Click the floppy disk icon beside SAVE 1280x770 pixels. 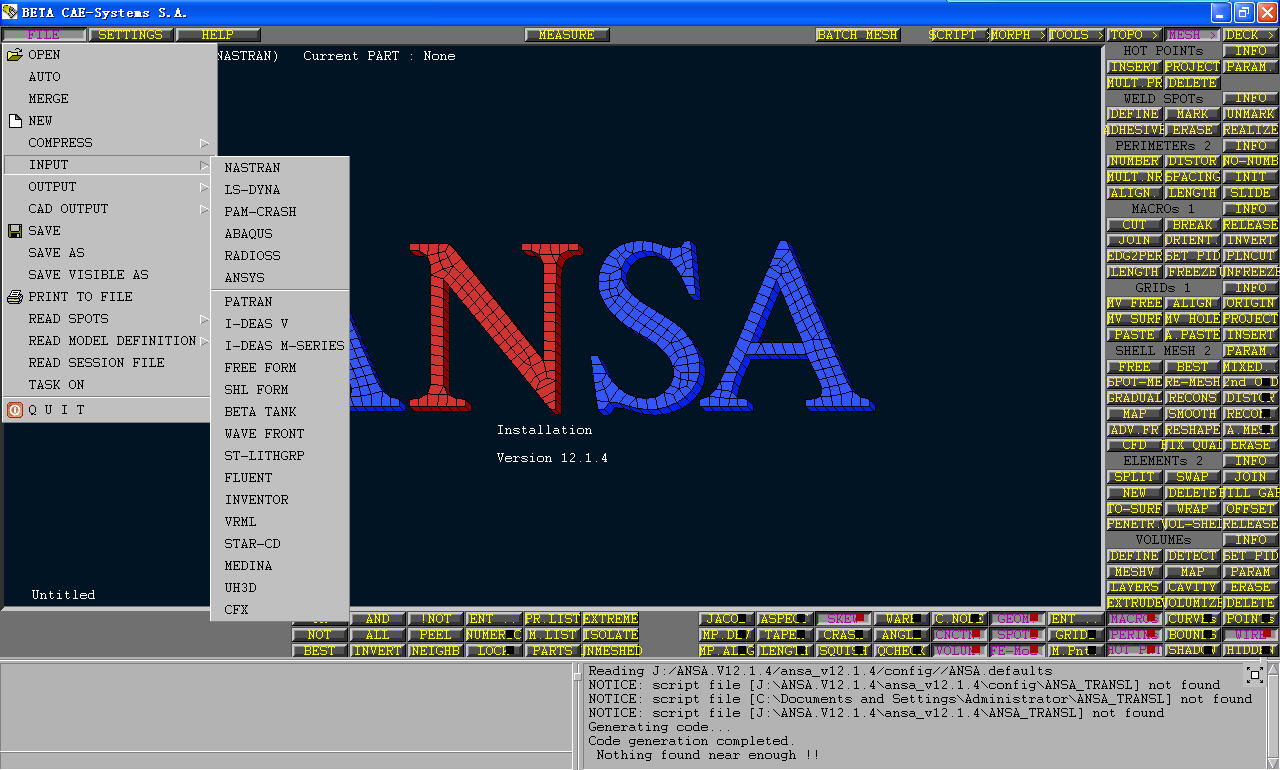pyautogui.click(x=14, y=231)
